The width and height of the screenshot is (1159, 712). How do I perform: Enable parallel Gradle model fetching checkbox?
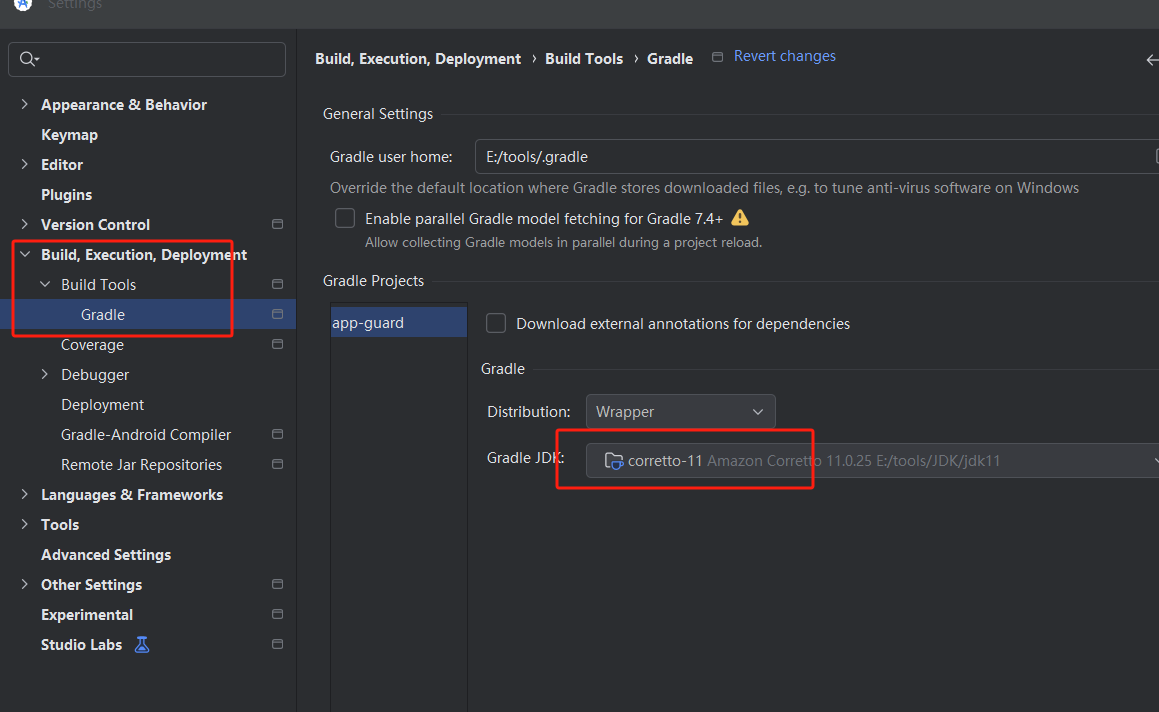pos(344,218)
